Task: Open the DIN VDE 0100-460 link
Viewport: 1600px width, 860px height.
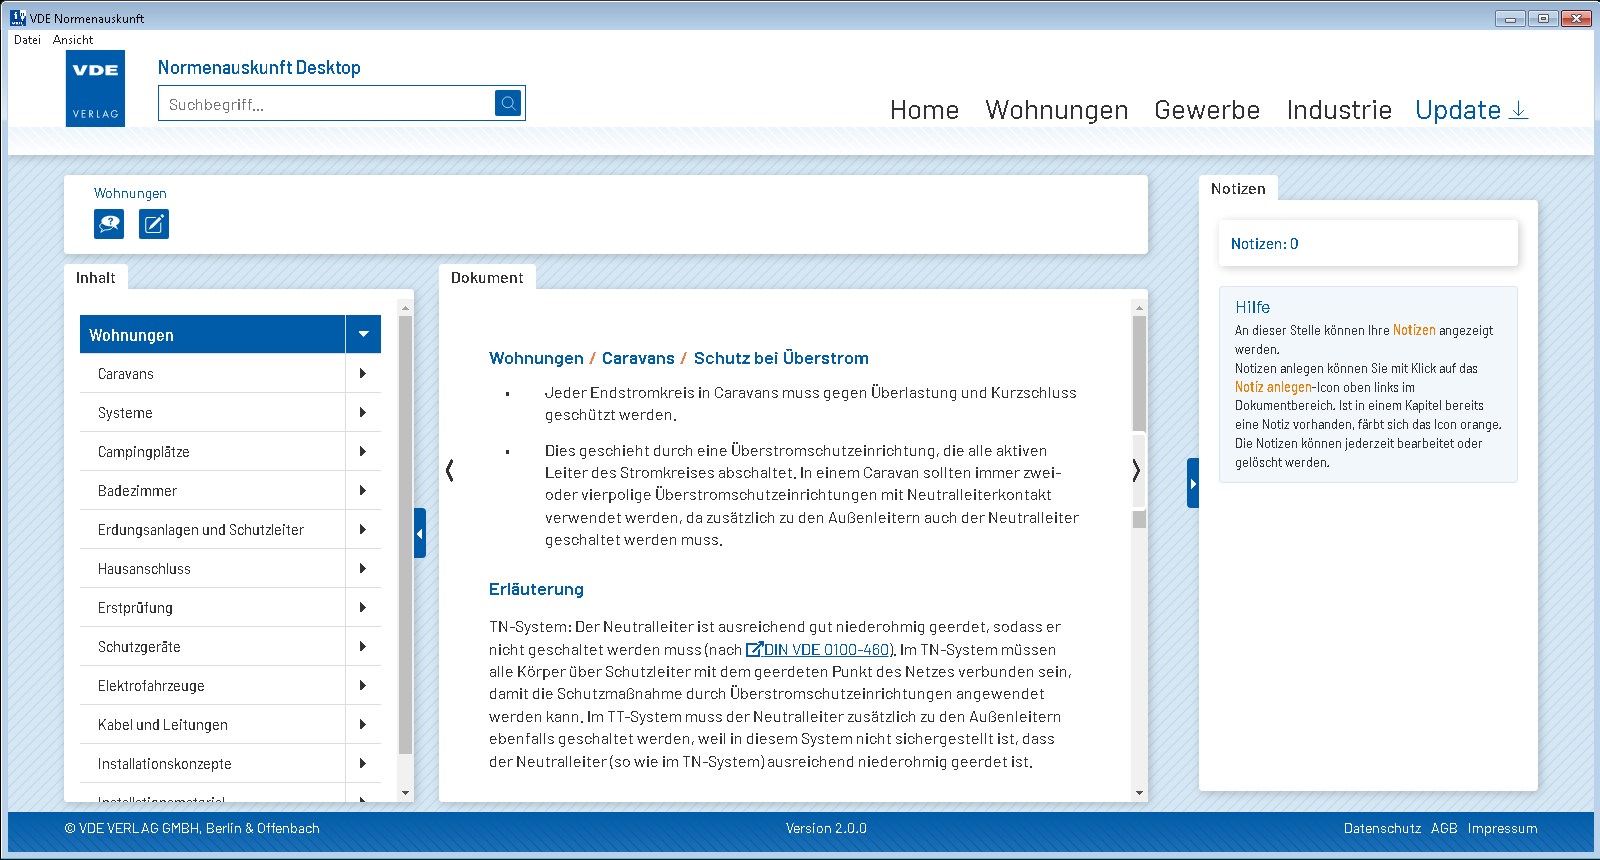Action: pos(819,649)
